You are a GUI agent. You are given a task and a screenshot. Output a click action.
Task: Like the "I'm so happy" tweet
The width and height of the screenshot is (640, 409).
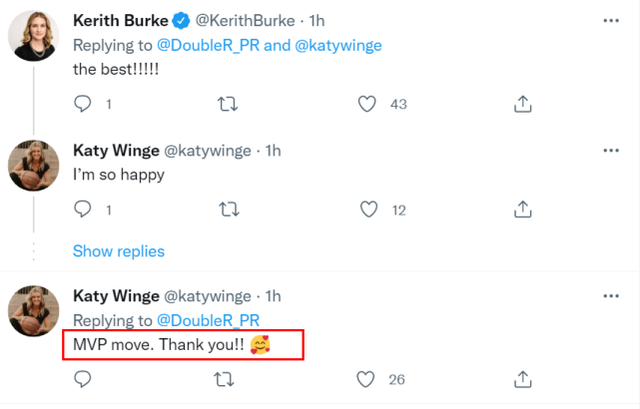tap(369, 209)
